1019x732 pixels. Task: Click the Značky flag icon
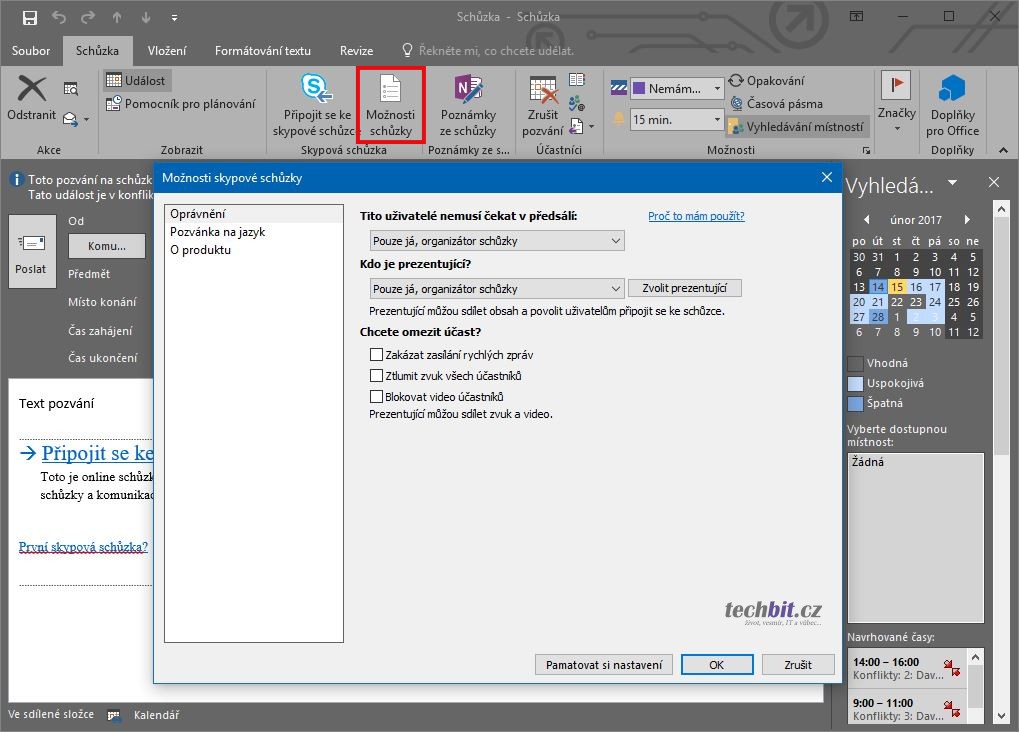pyautogui.click(x=896, y=88)
